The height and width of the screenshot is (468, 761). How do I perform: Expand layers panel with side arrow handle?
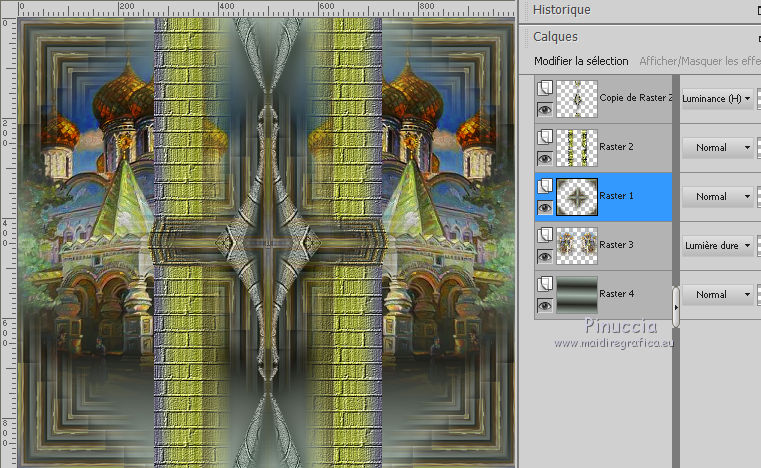coord(676,307)
